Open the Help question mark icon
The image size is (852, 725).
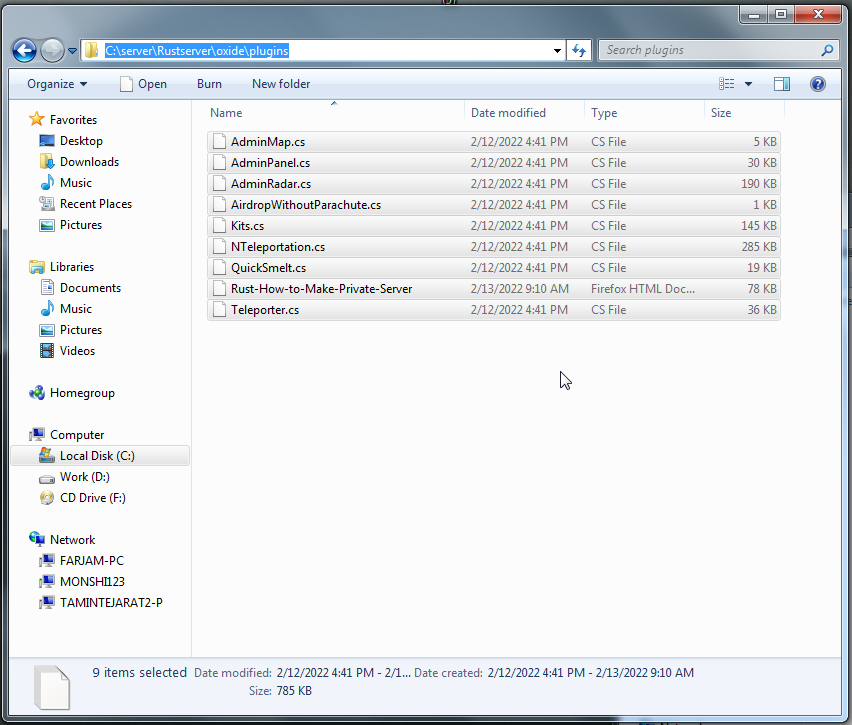(x=817, y=84)
